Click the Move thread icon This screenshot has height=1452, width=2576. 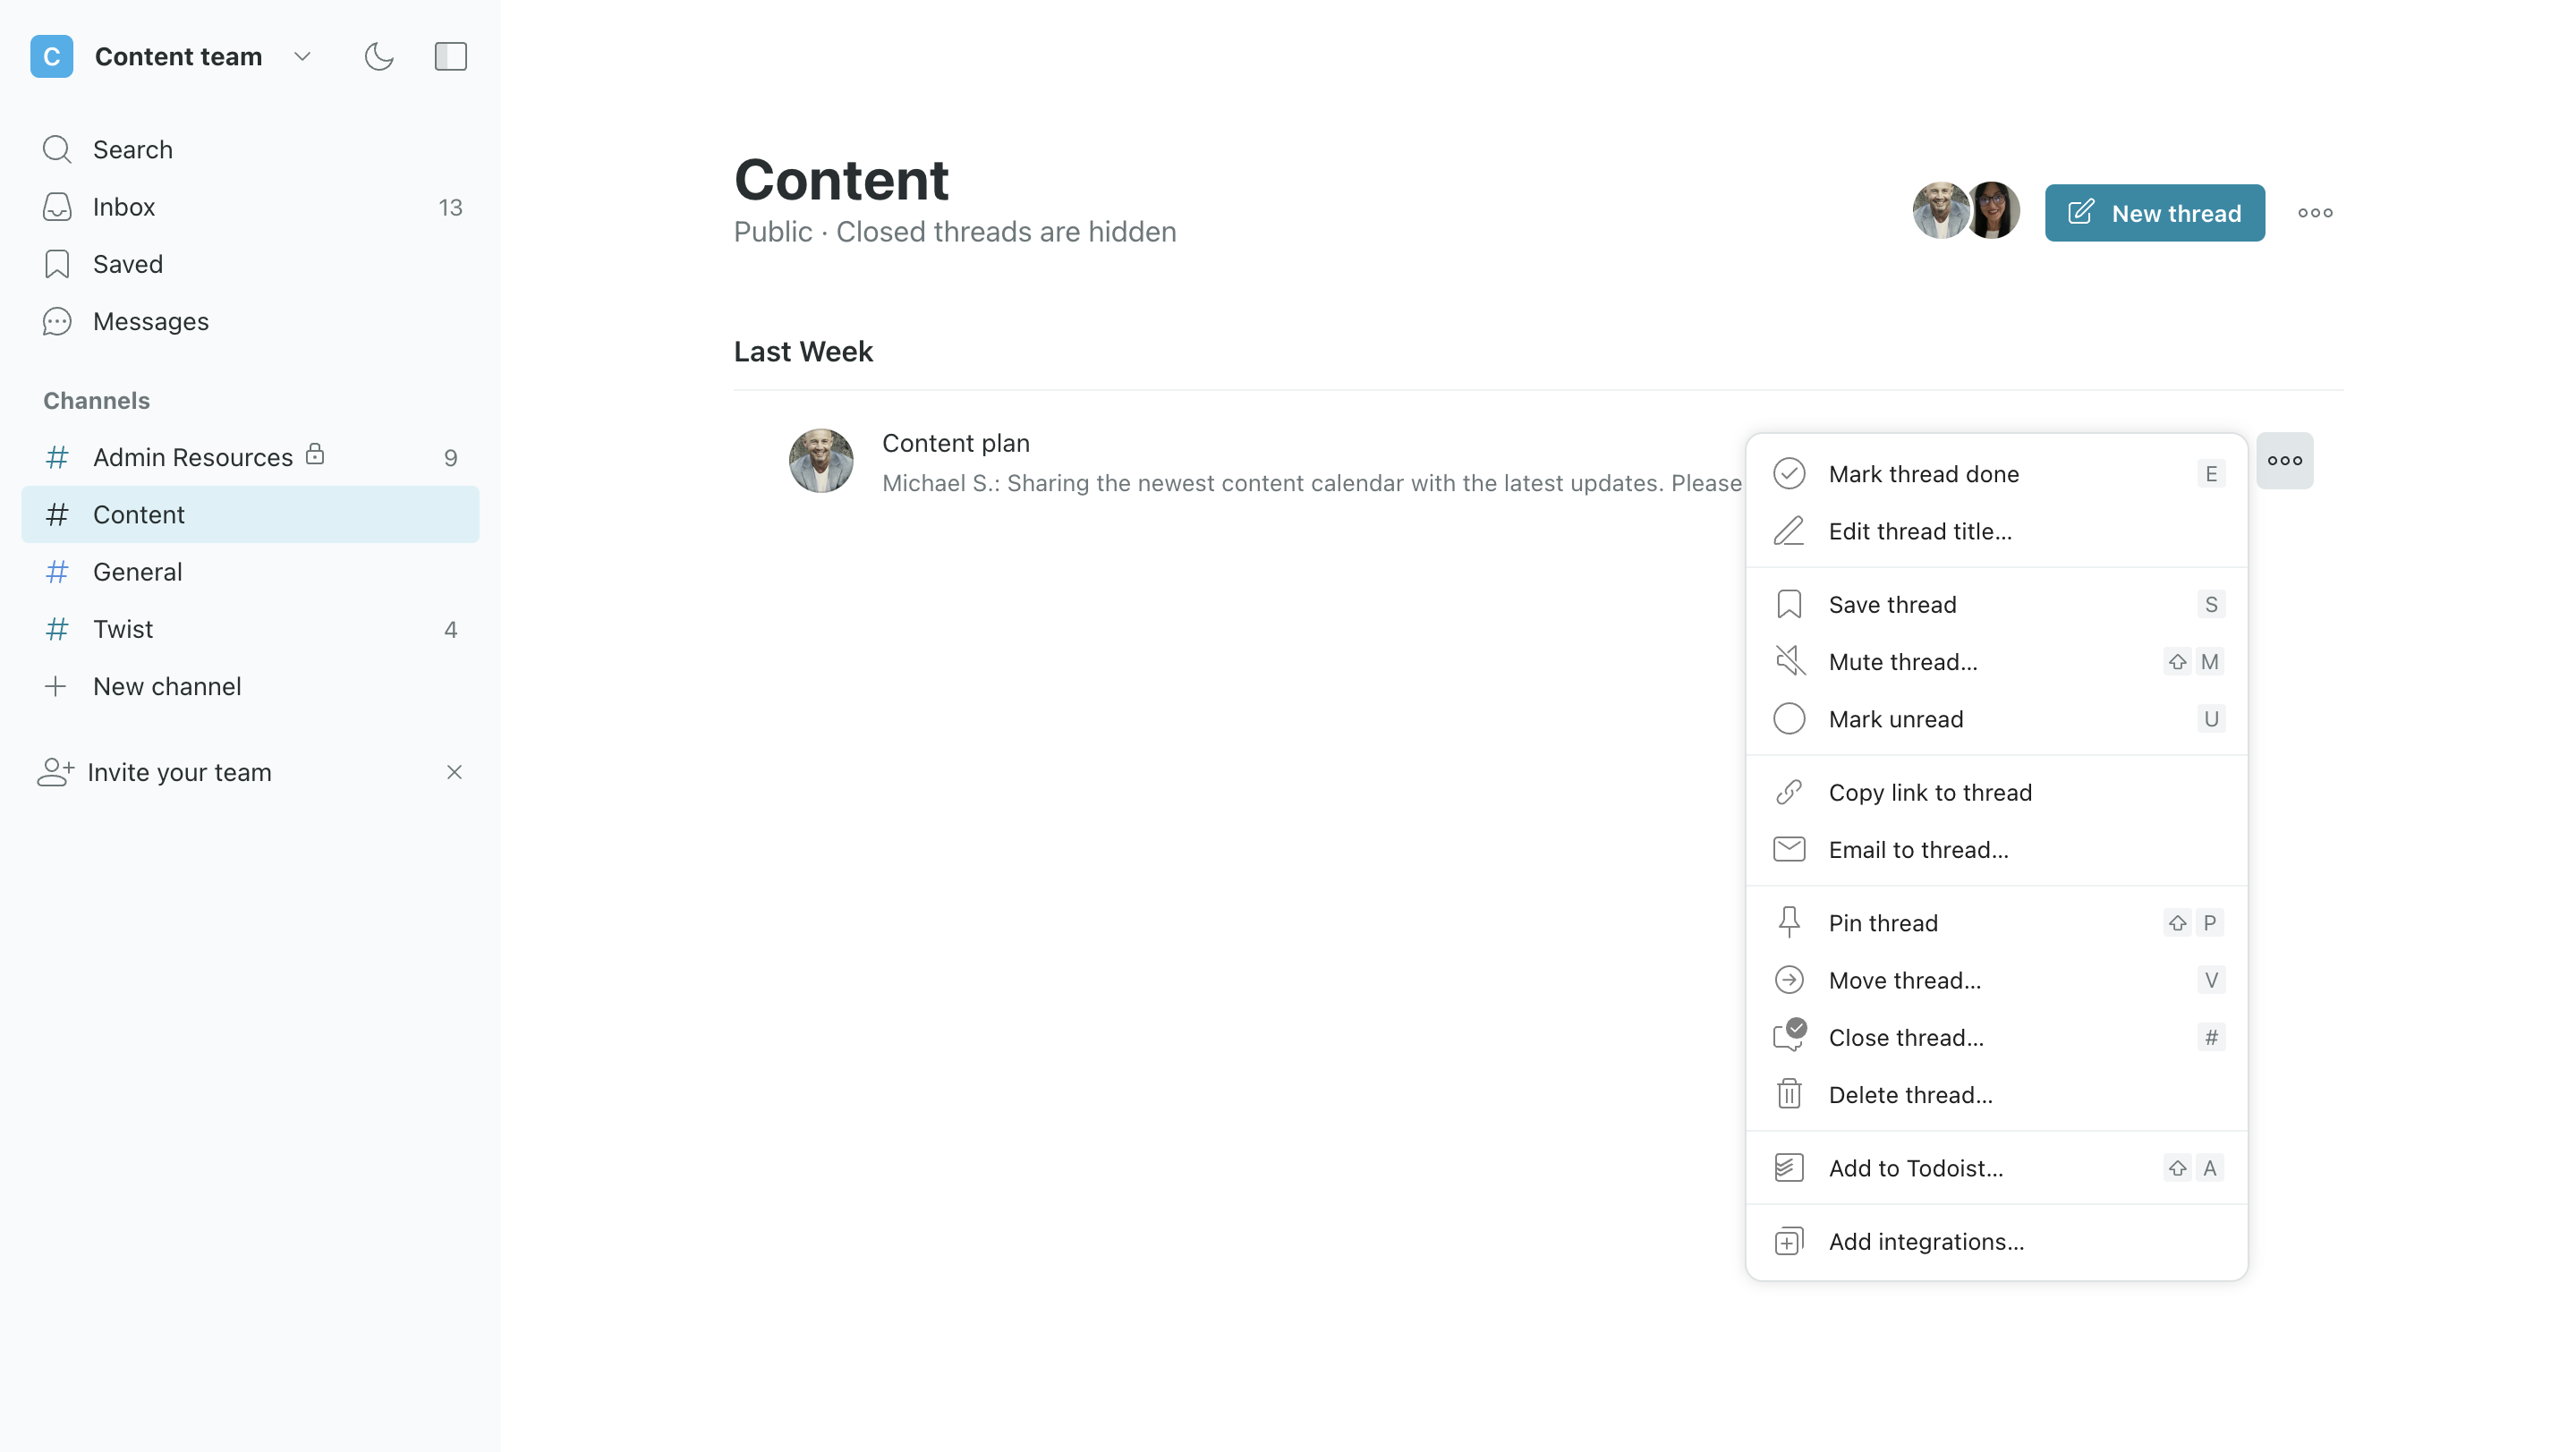pos(1790,980)
